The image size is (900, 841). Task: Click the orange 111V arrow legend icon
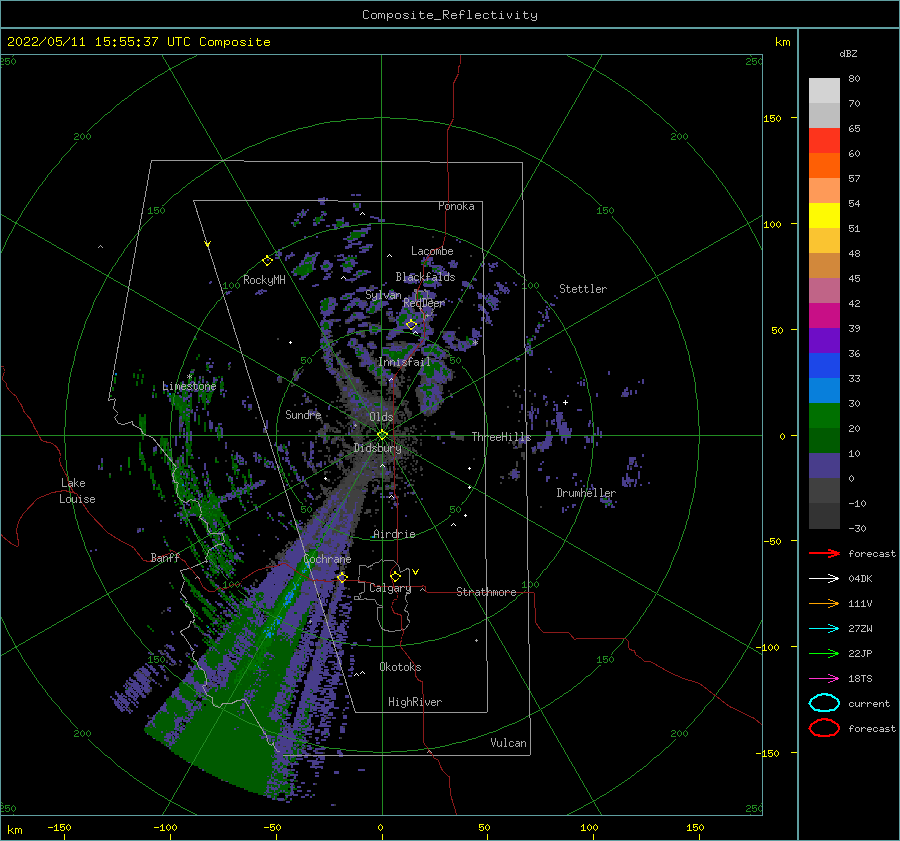(824, 603)
